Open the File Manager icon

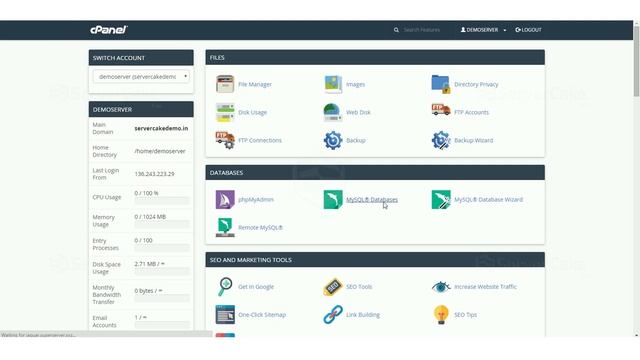[x=225, y=84]
